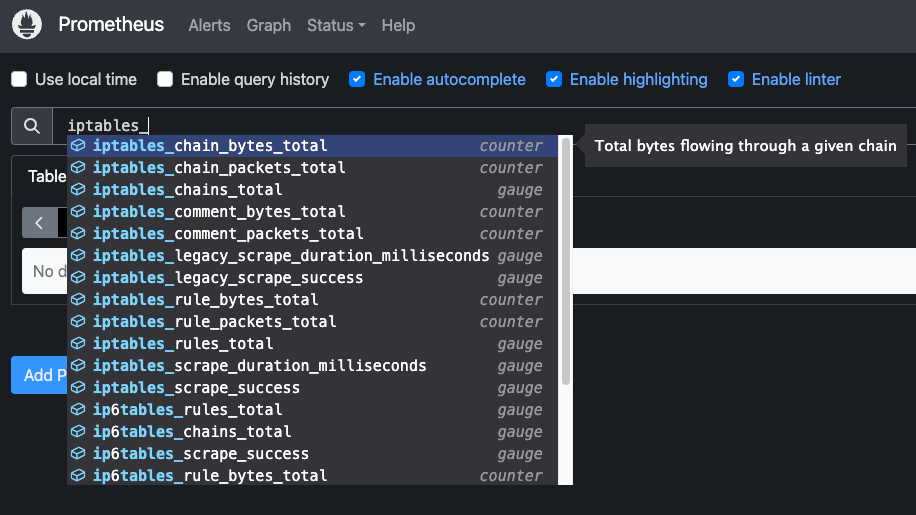Disable the Enable autocomplete checkbox
The height and width of the screenshot is (515, 916).
click(357, 79)
